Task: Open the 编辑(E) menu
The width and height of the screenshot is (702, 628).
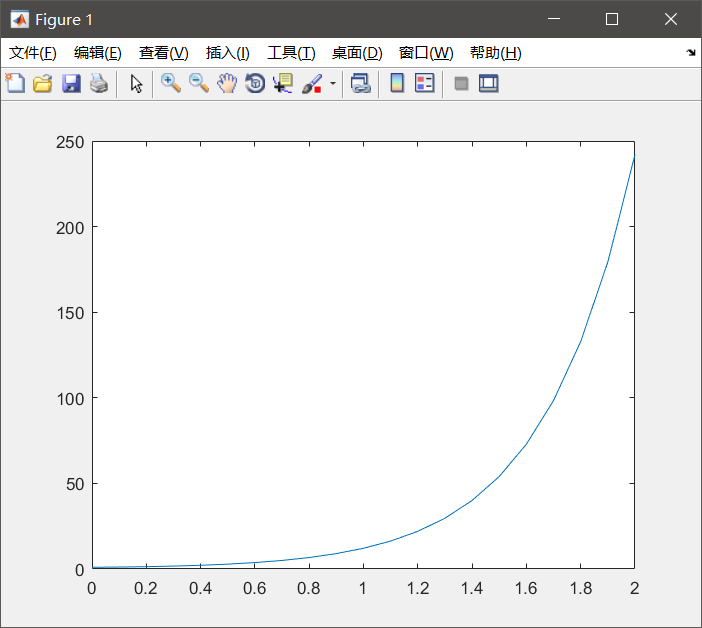Action: pyautogui.click(x=98, y=53)
